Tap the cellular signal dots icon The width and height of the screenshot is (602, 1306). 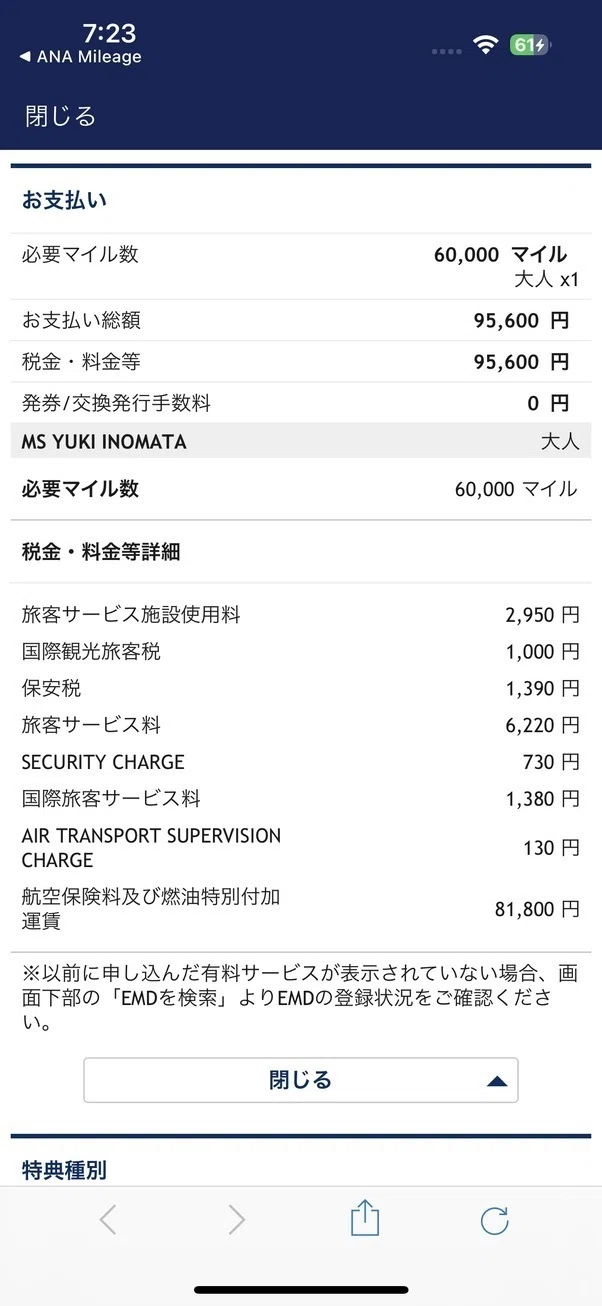447,47
